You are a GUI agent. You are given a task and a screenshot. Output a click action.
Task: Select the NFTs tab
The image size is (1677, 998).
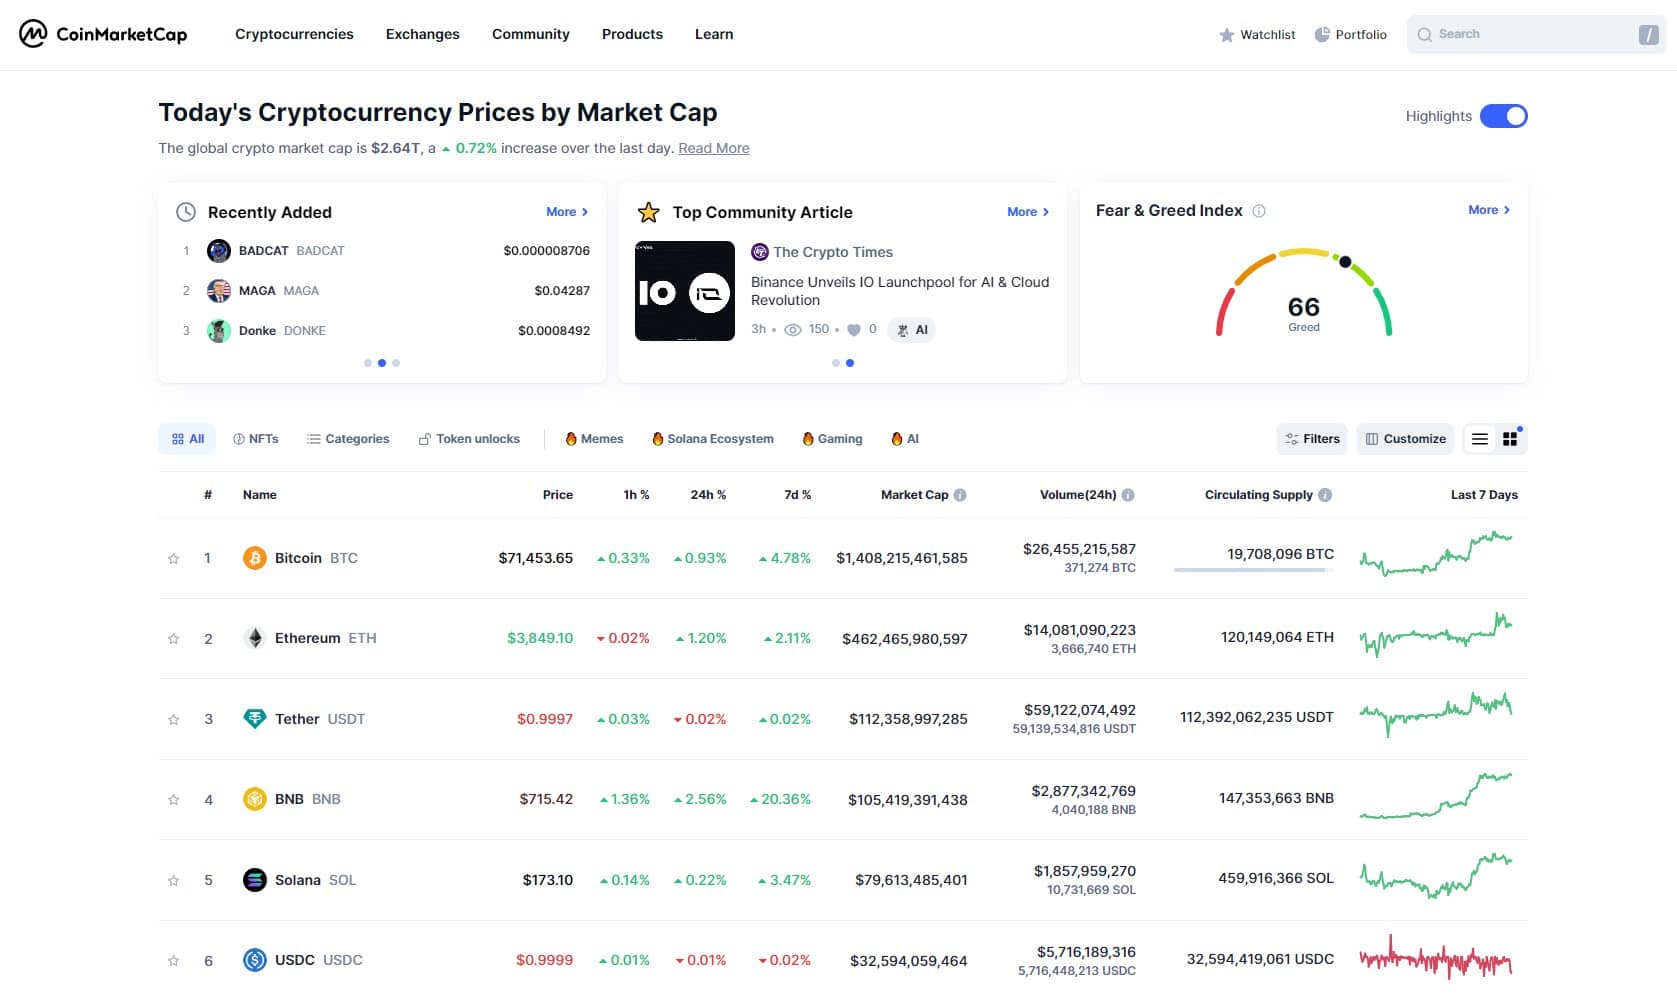(256, 439)
